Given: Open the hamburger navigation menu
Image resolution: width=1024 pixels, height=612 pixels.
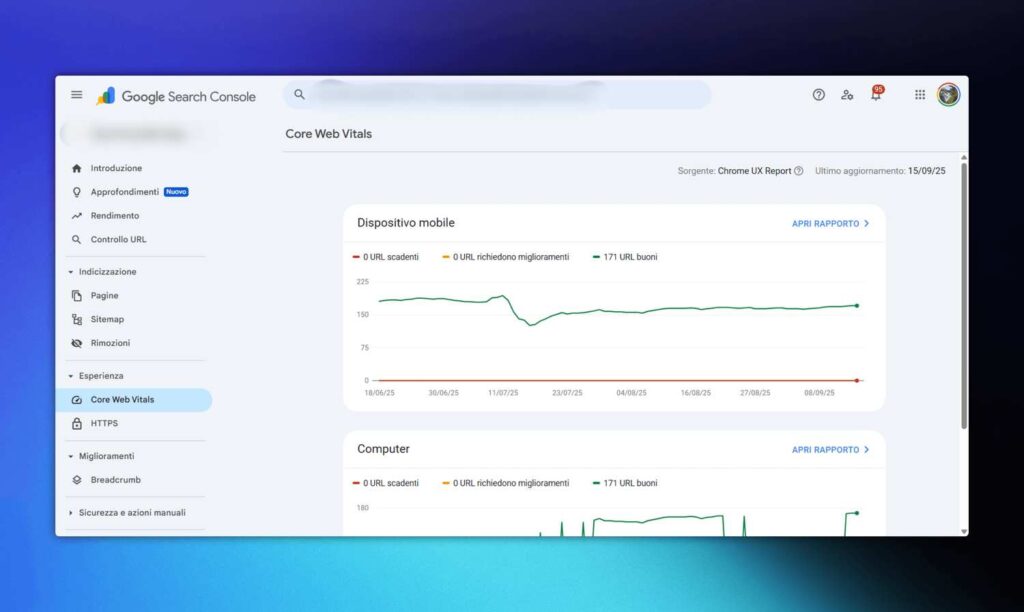Looking at the screenshot, I should [x=77, y=94].
